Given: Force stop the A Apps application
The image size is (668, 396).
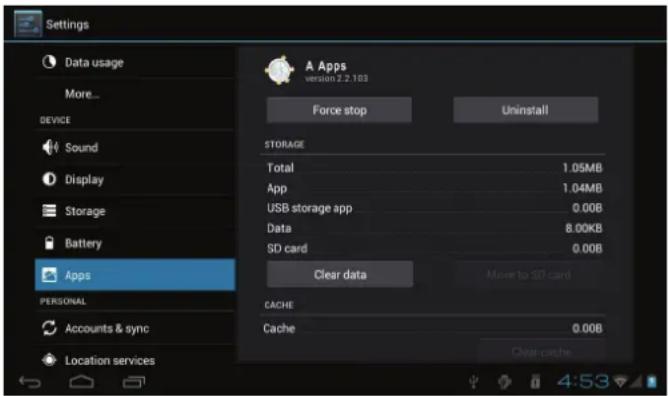Looking at the screenshot, I should click(x=339, y=110).
